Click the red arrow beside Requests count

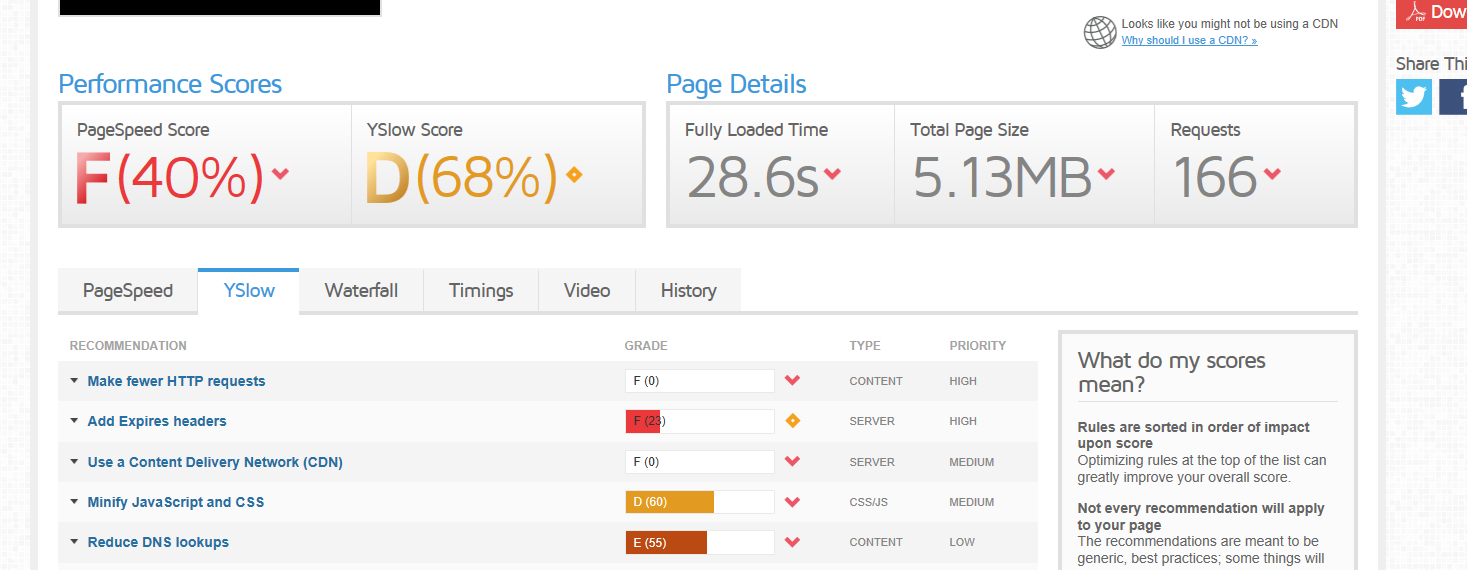pos(1272,174)
